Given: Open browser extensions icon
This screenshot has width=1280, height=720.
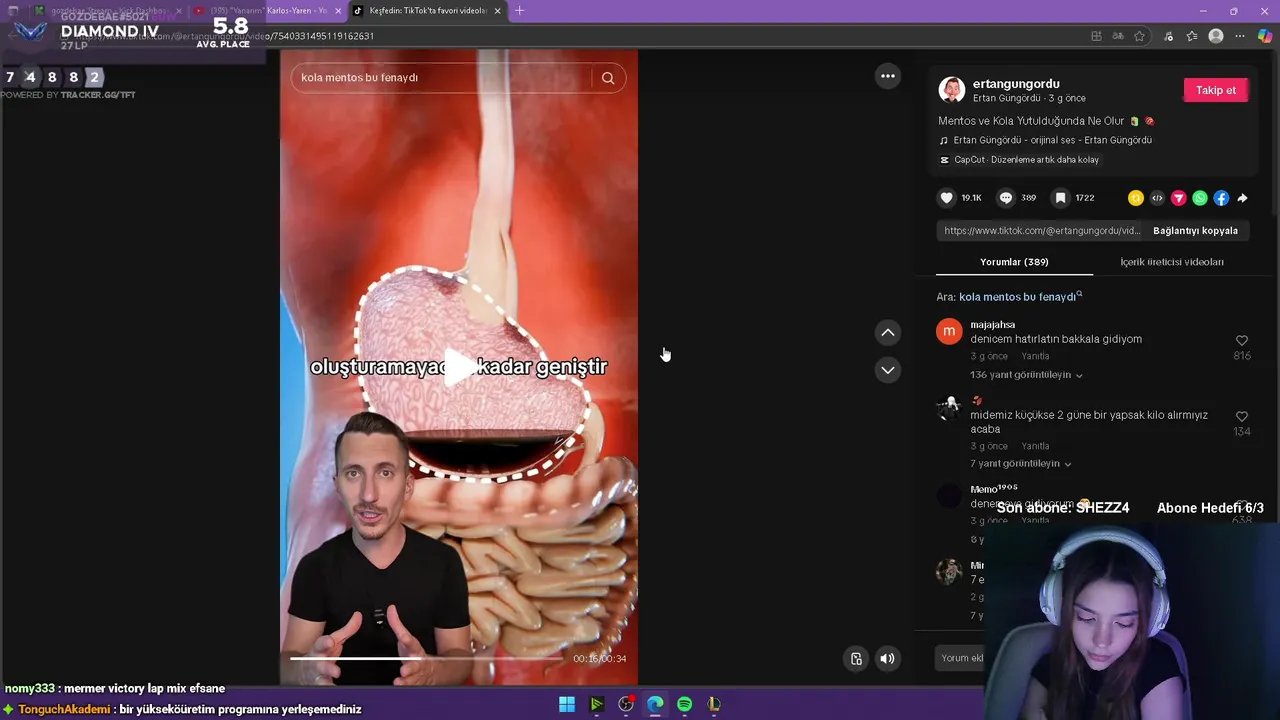Looking at the screenshot, I should [1168, 36].
